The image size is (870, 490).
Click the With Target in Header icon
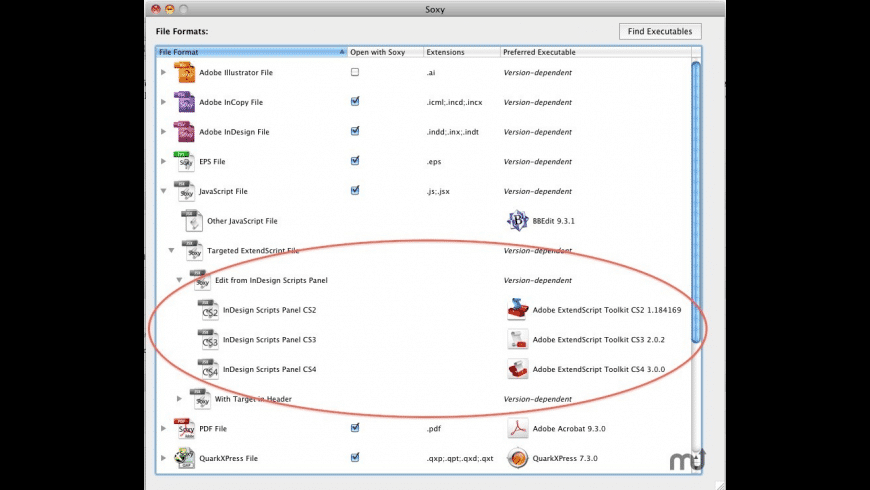pyautogui.click(x=200, y=399)
